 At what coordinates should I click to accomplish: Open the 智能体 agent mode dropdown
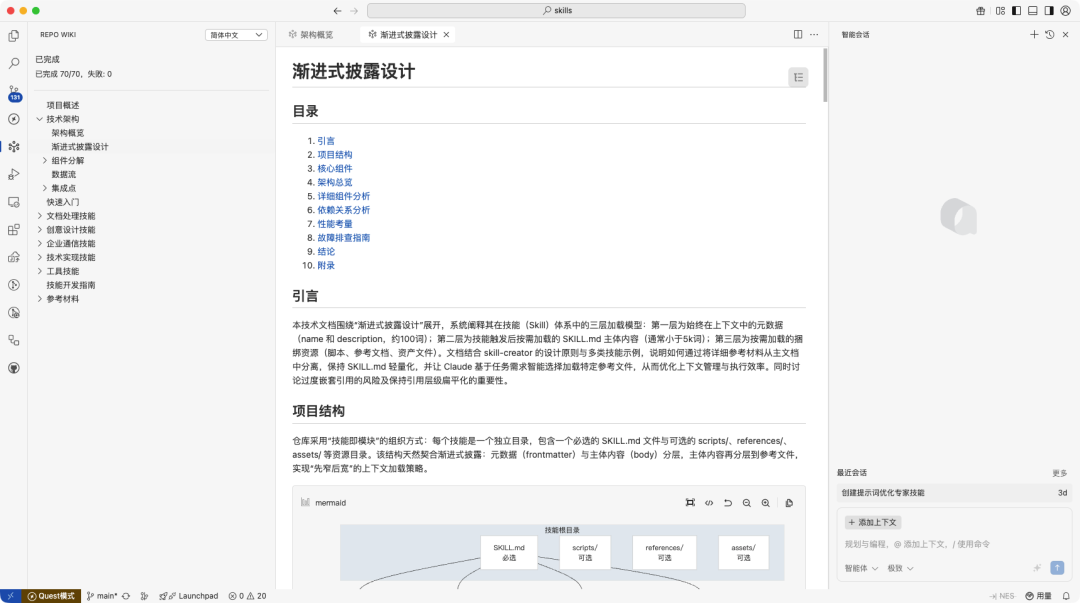click(x=861, y=568)
